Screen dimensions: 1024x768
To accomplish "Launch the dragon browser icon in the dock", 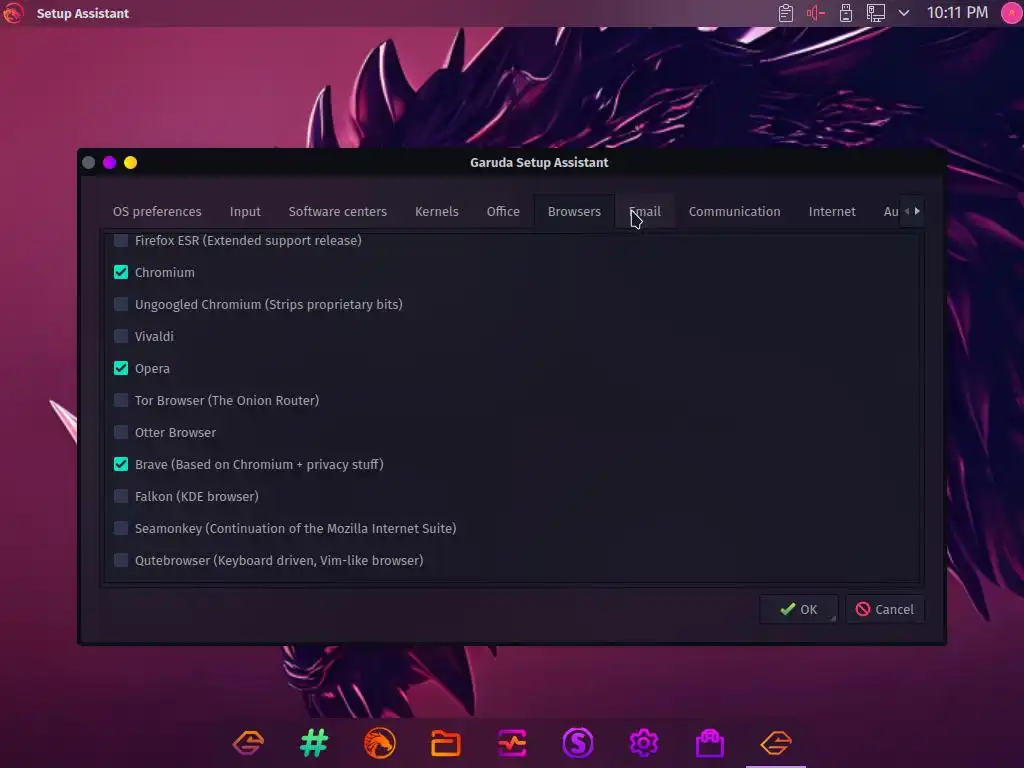I will coord(380,743).
